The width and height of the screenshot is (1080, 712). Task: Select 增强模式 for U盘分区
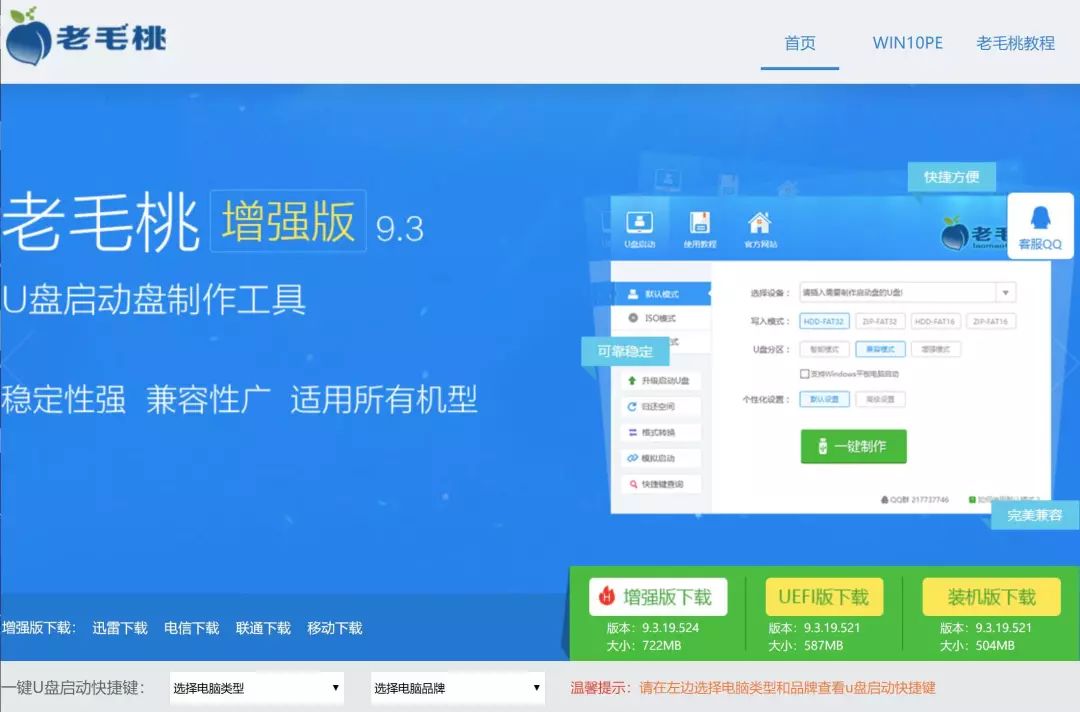tap(935, 349)
